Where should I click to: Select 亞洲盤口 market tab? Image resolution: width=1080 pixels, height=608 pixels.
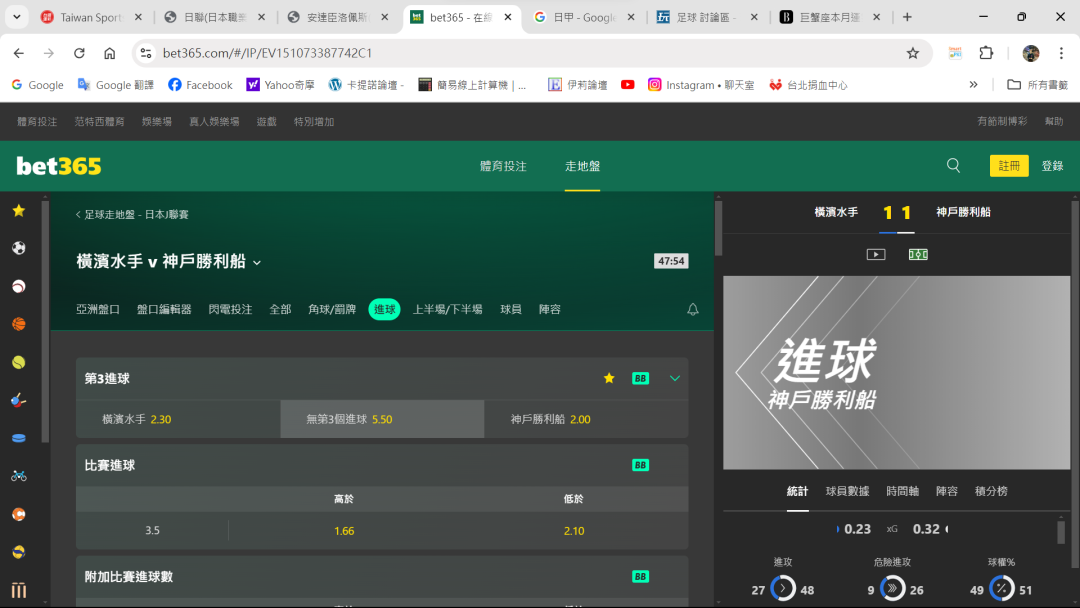98,309
